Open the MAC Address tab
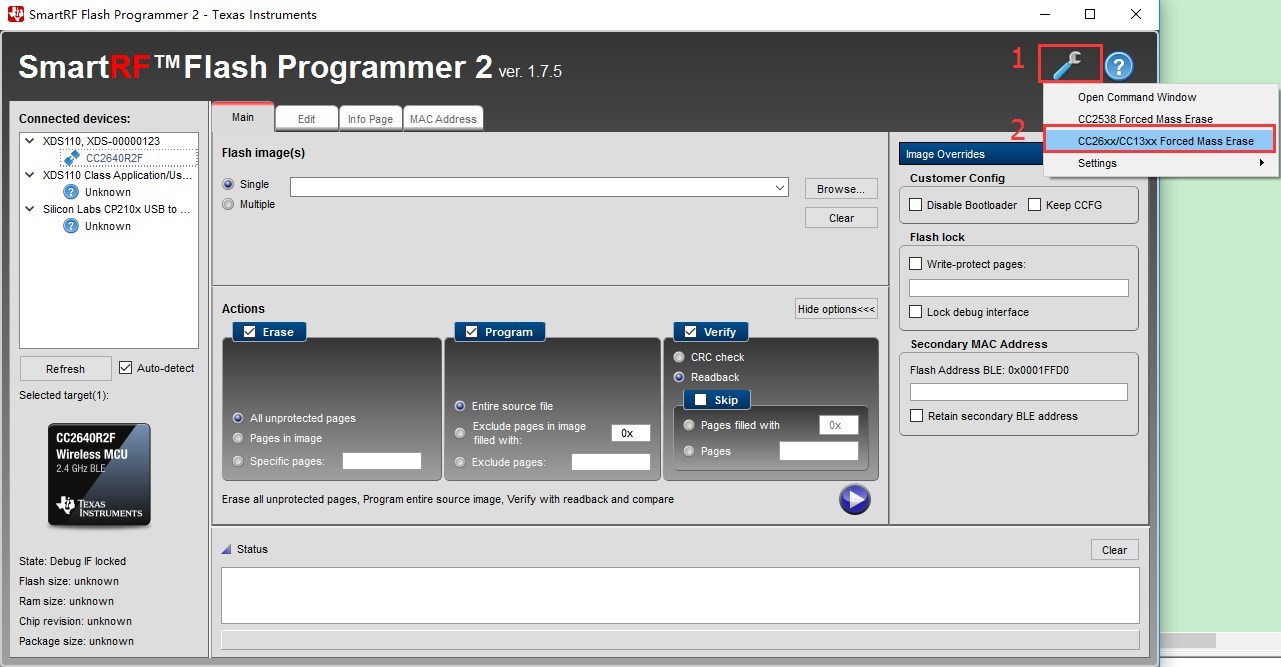 pos(444,119)
